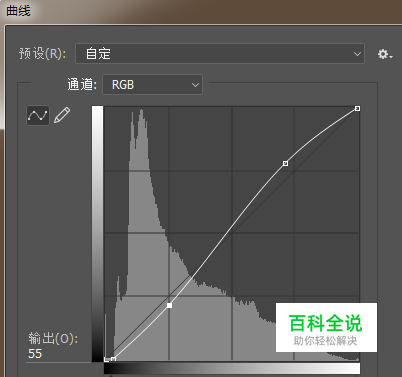402x377 pixels.
Task: Open the 预设 preset dropdown
Action: [220, 53]
